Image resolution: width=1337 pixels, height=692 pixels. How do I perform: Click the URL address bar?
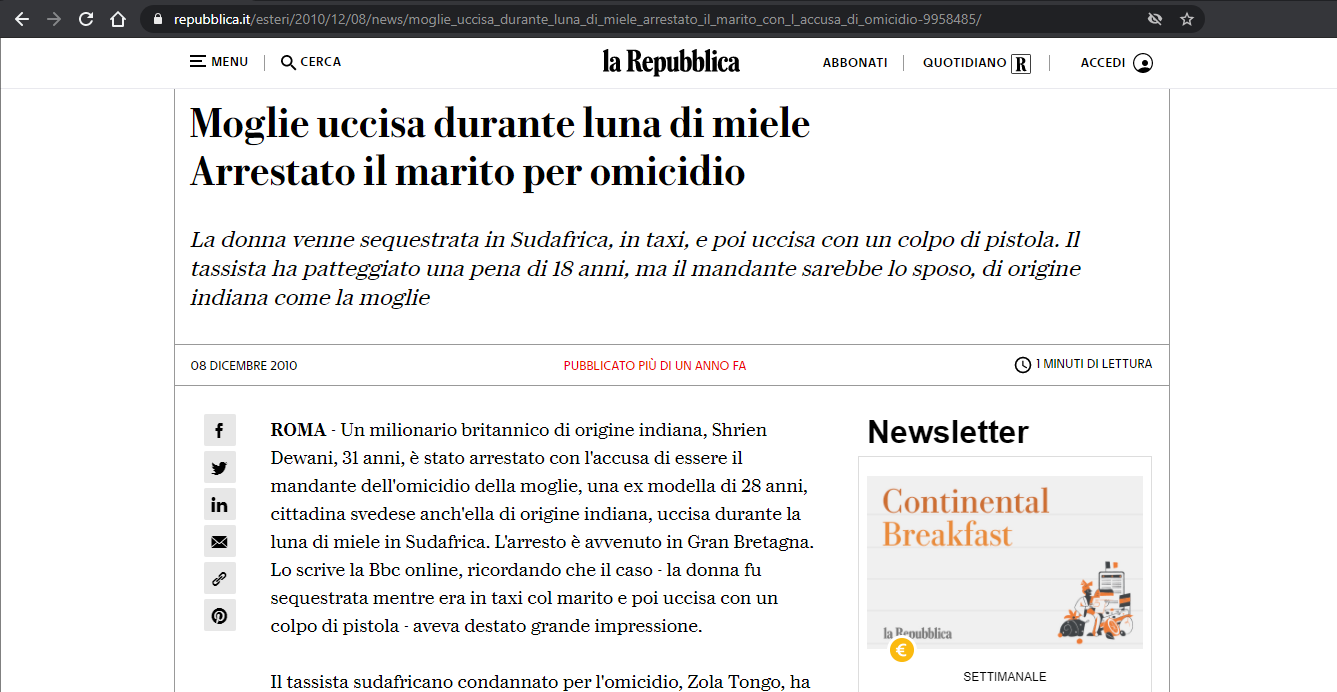coord(600,19)
